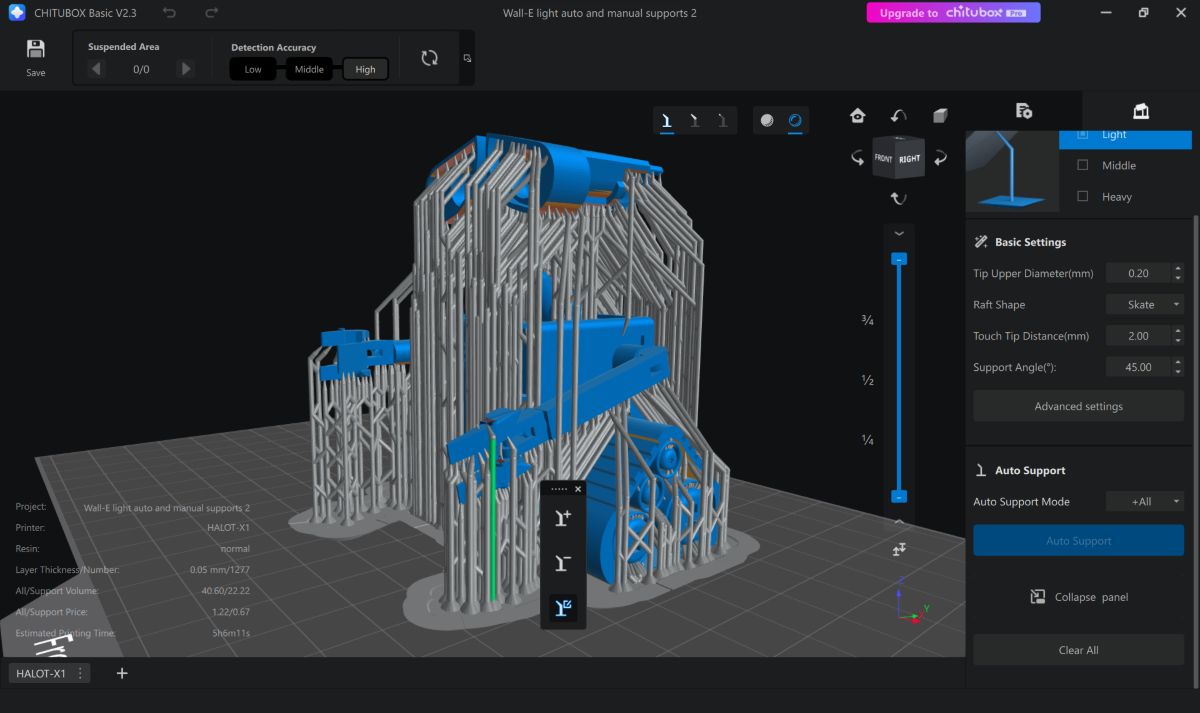Increase Touch Tip Distance value
The height and width of the screenshot is (713, 1200).
(x=1178, y=331)
